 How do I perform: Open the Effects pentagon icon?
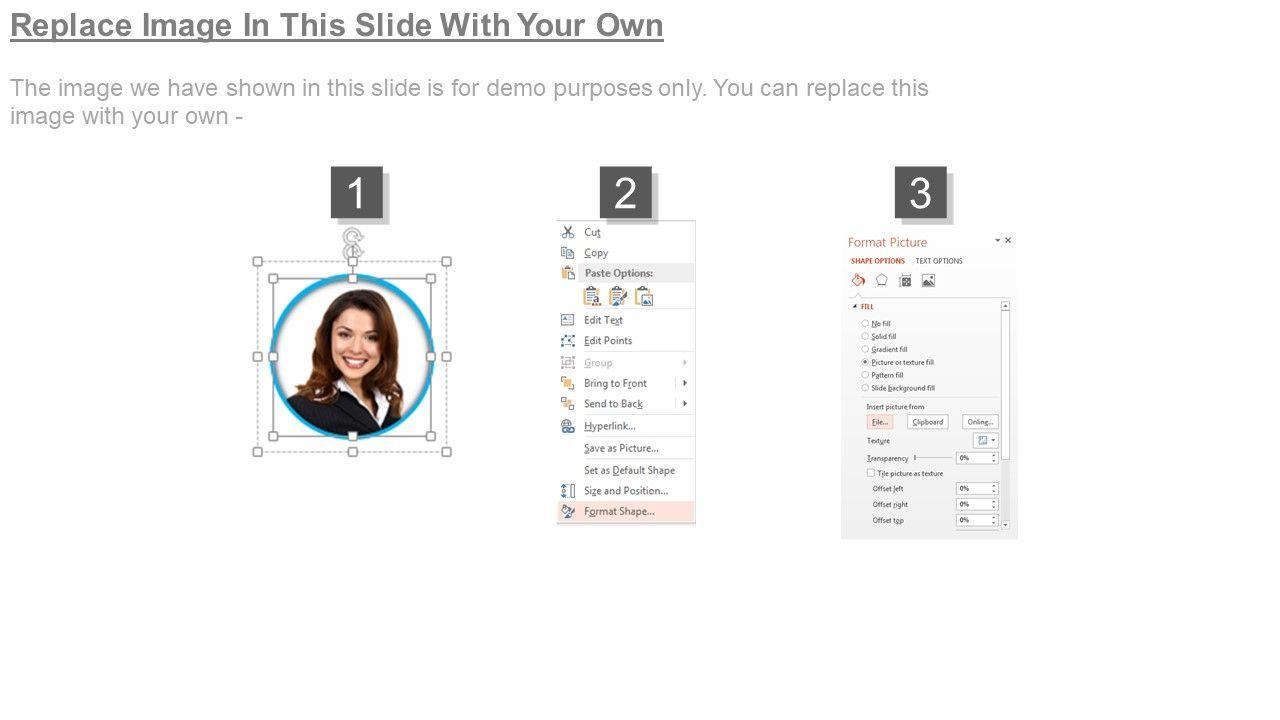click(x=881, y=281)
